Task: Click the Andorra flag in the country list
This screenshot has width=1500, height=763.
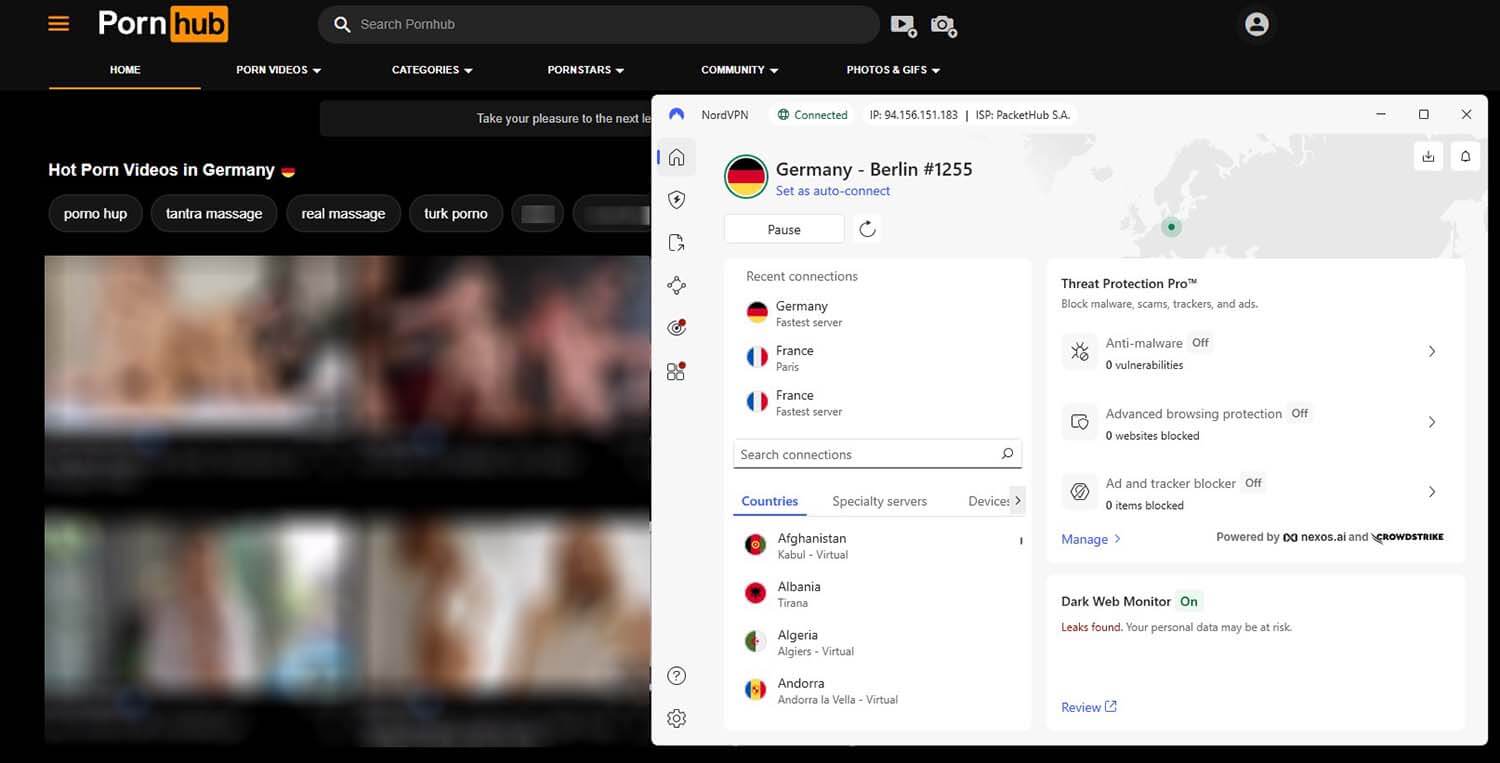Action: [x=756, y=690]
